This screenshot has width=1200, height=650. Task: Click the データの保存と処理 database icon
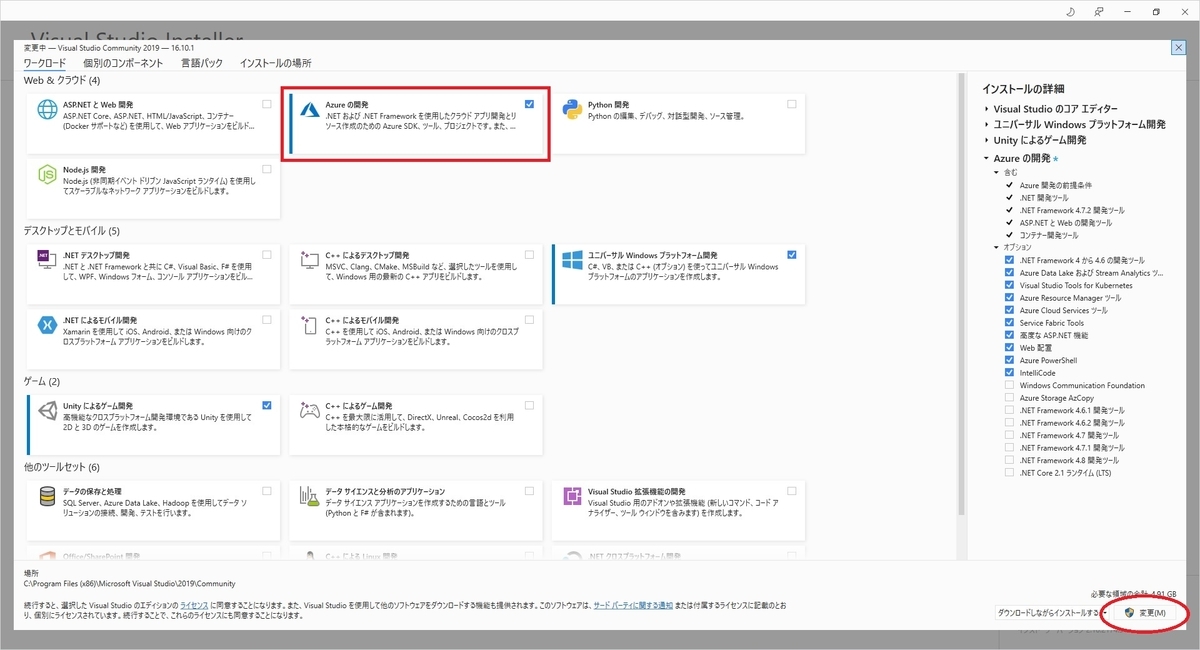[47, 497]
